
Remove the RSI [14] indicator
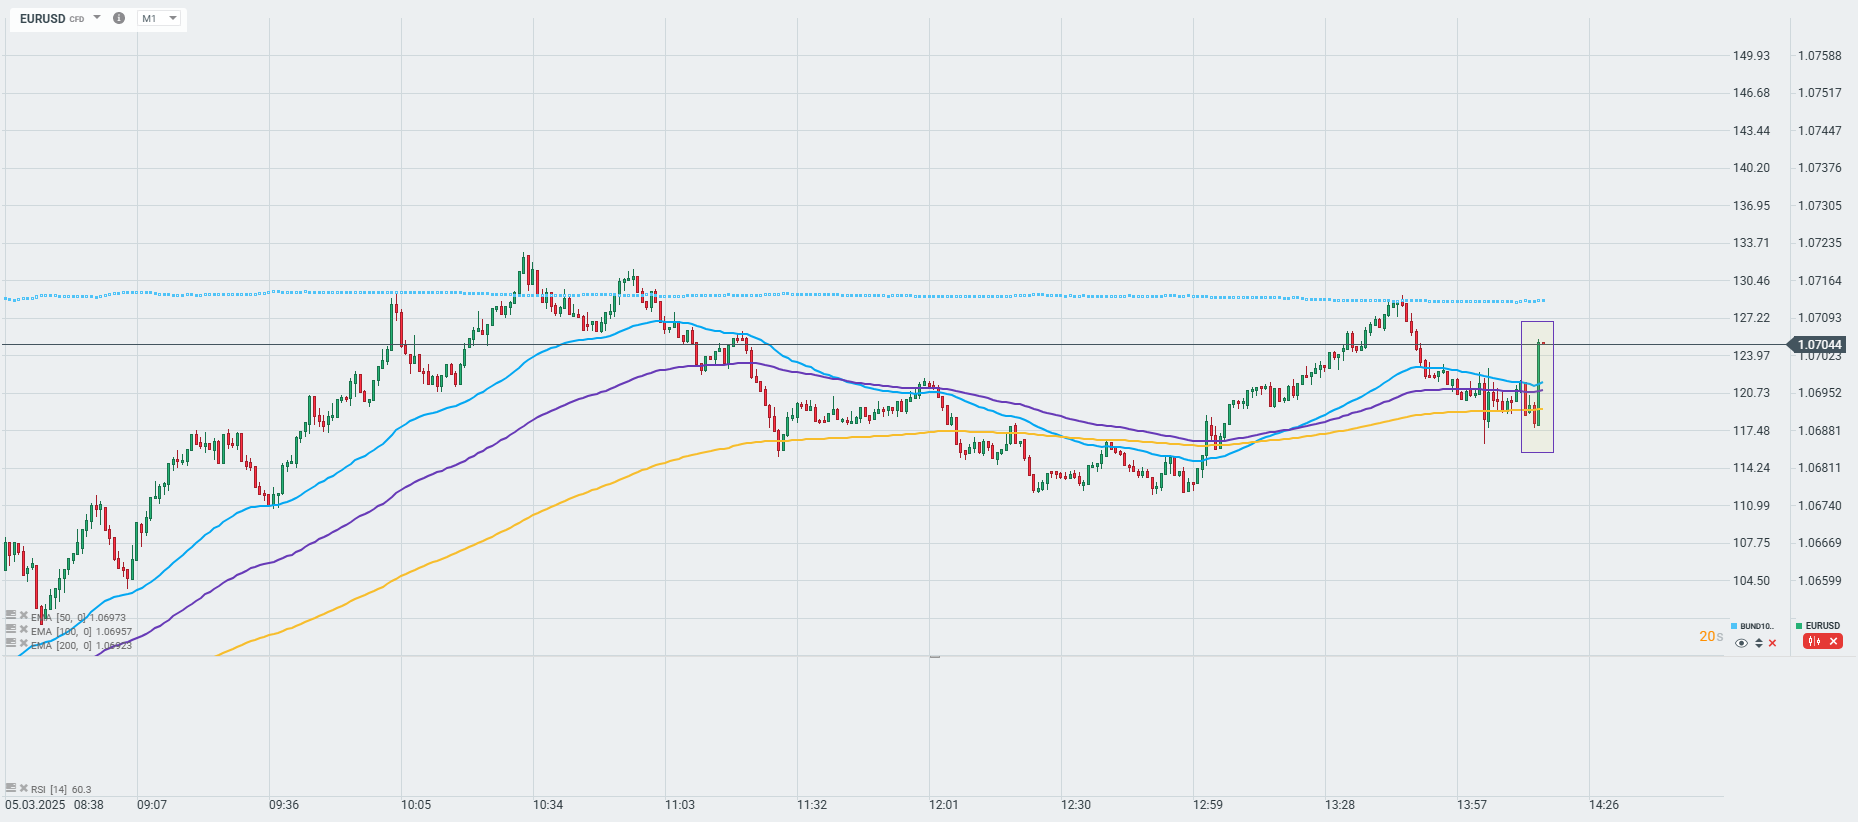pos(24,788)
